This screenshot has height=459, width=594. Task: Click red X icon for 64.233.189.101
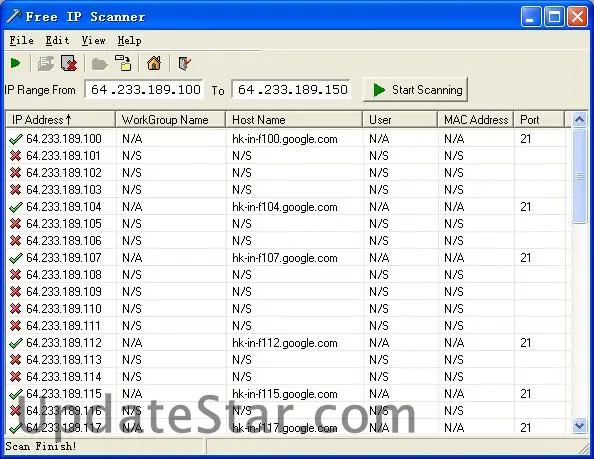(16, 156)
